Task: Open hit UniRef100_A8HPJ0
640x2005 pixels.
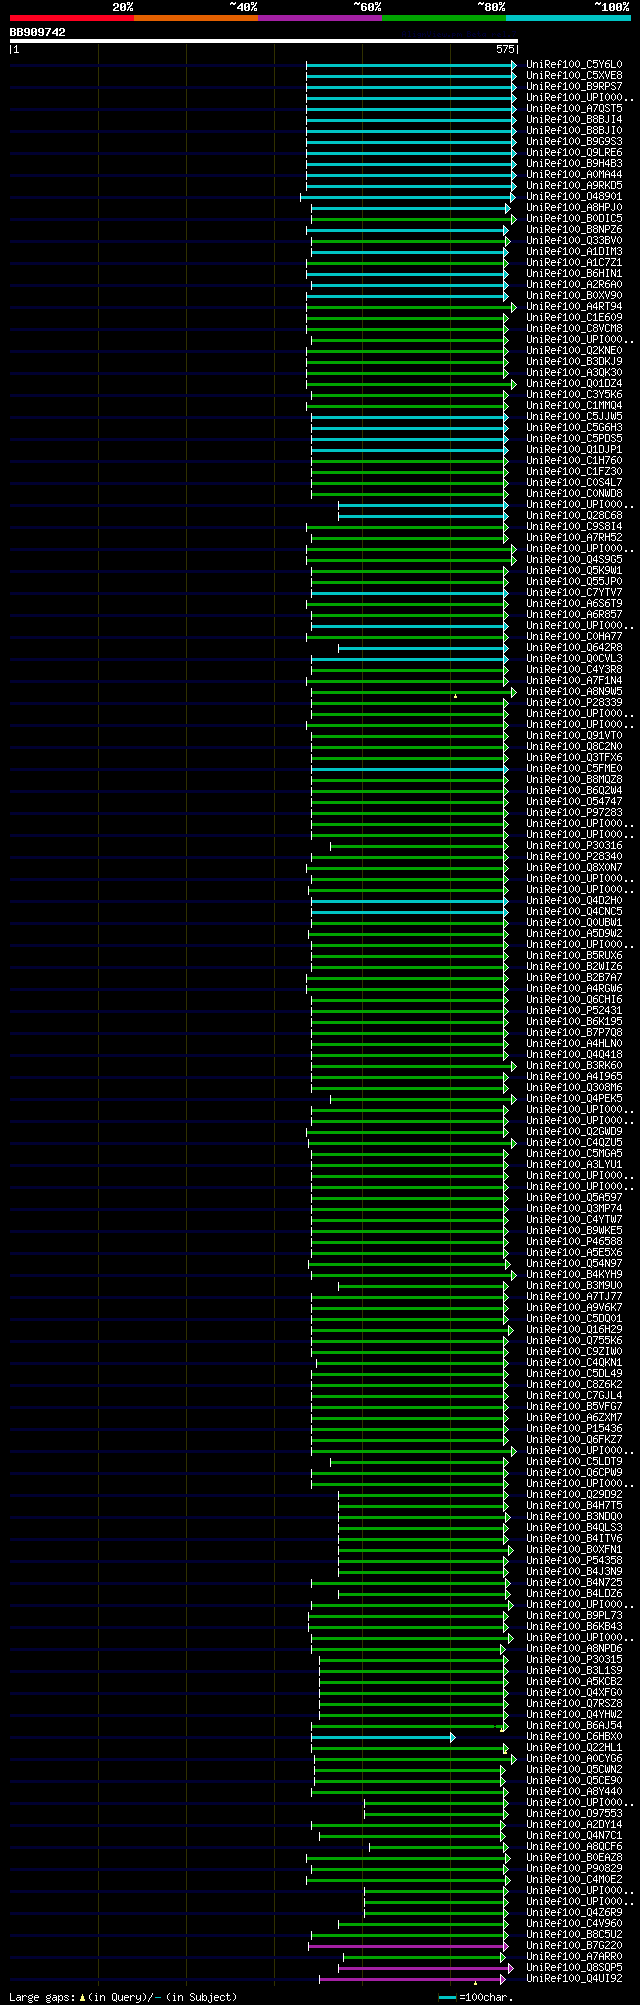Action: [574, 208]
